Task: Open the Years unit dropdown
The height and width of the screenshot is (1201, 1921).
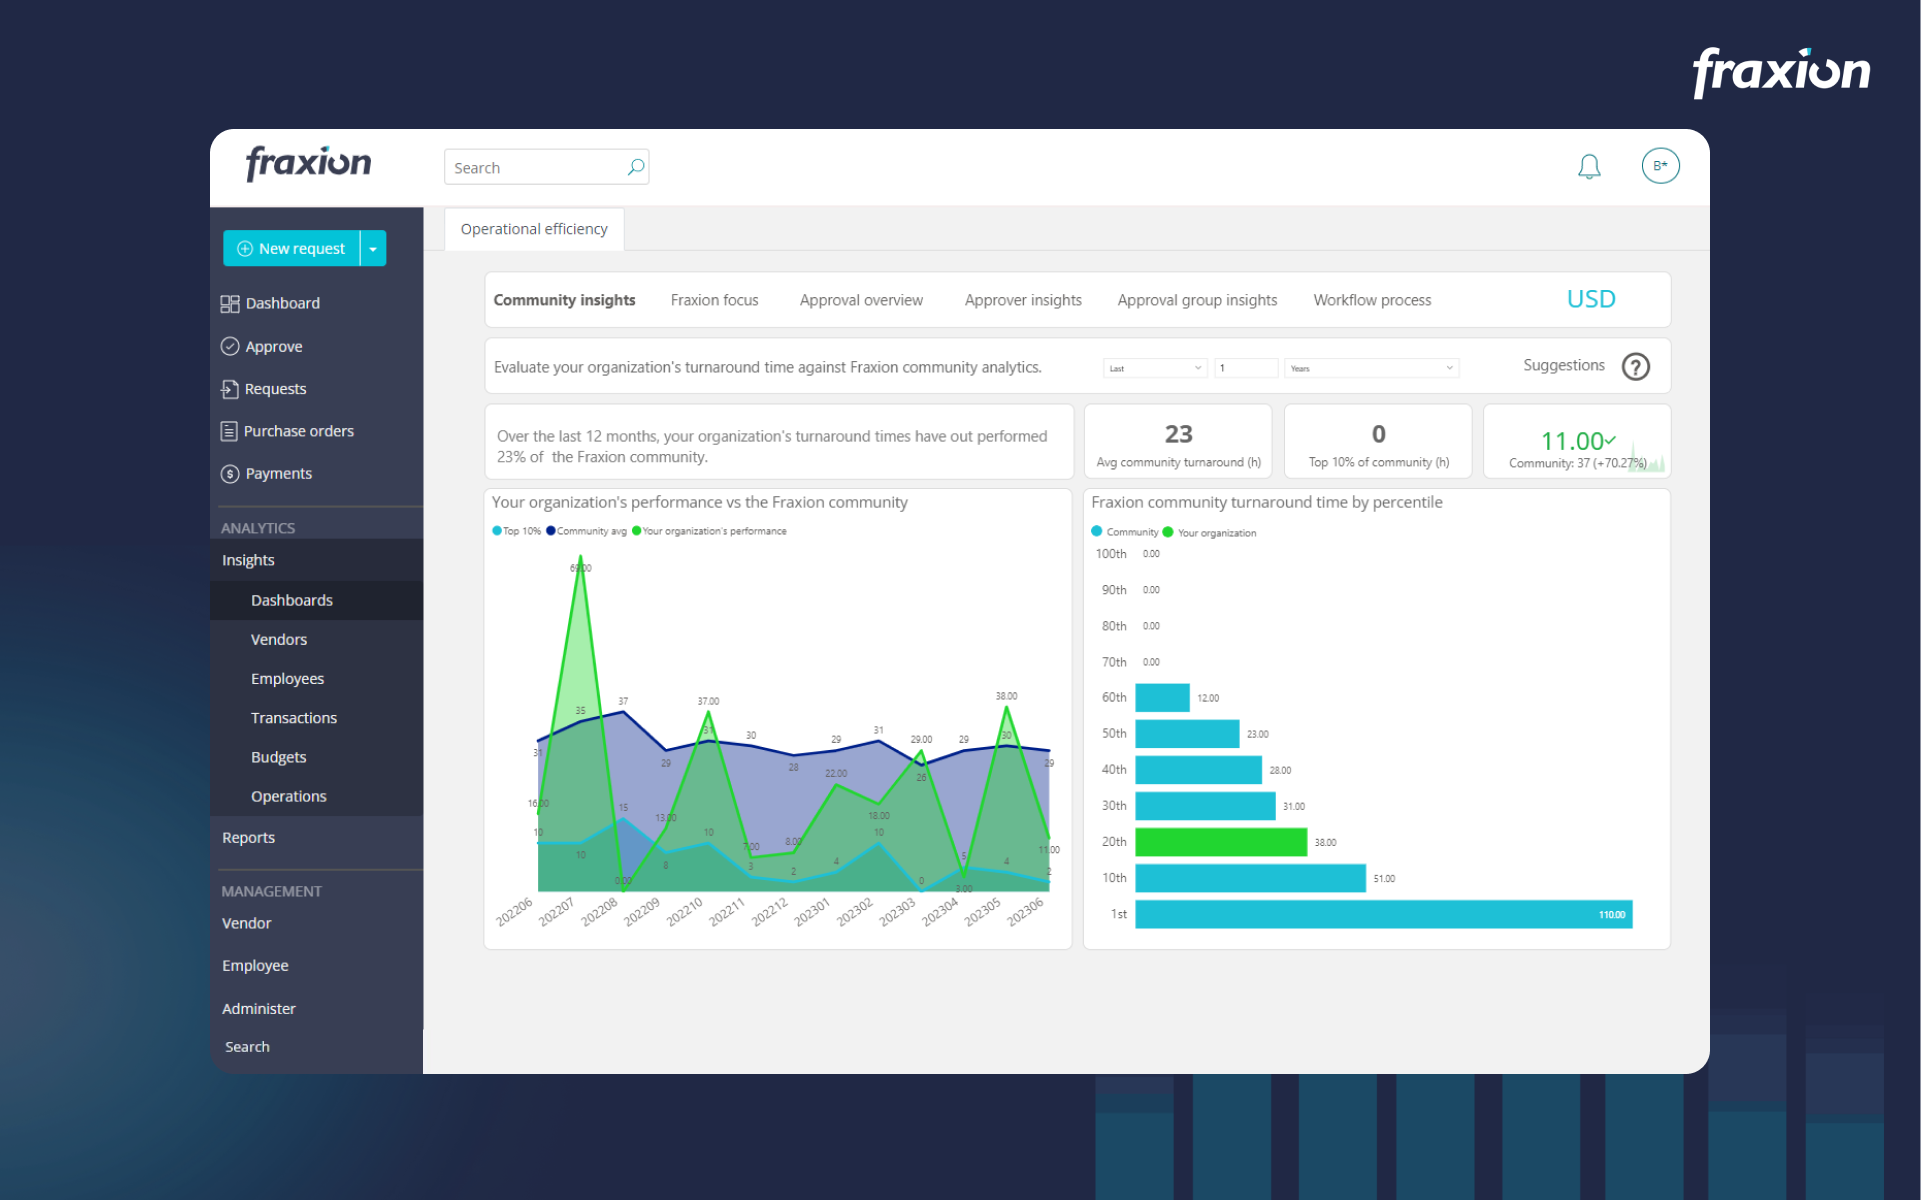Action: (1371, 368)
